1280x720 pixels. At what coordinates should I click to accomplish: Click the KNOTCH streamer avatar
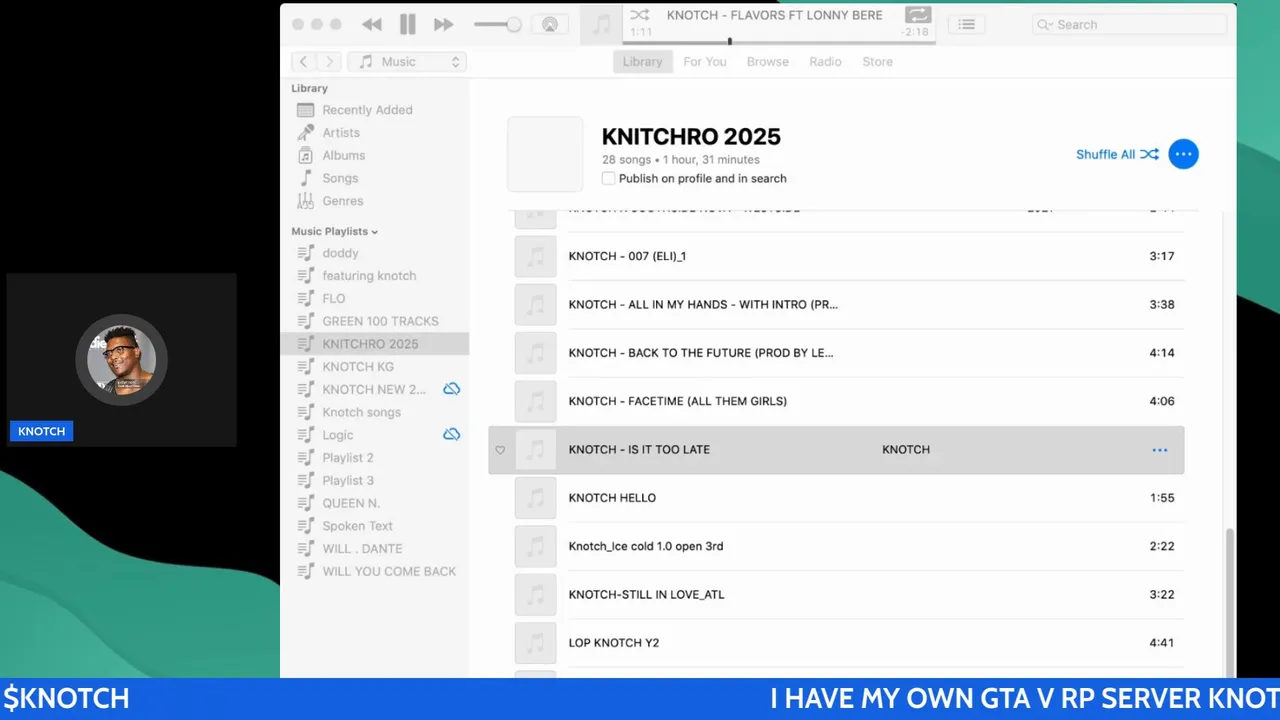coord(121,360)
